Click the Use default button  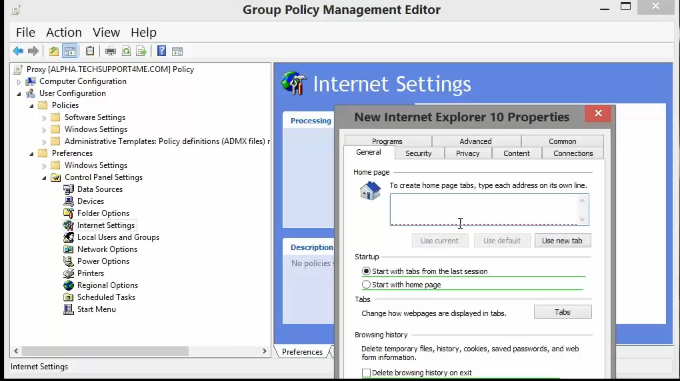tap(502, 241)
